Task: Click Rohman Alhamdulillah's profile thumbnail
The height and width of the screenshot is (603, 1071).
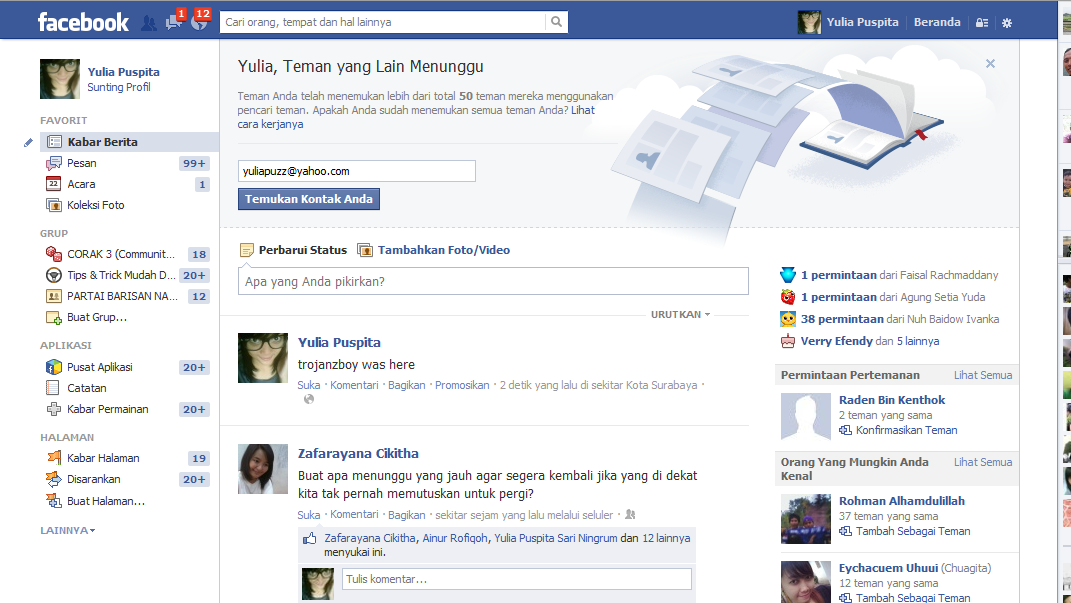Action: coord(806,519)
